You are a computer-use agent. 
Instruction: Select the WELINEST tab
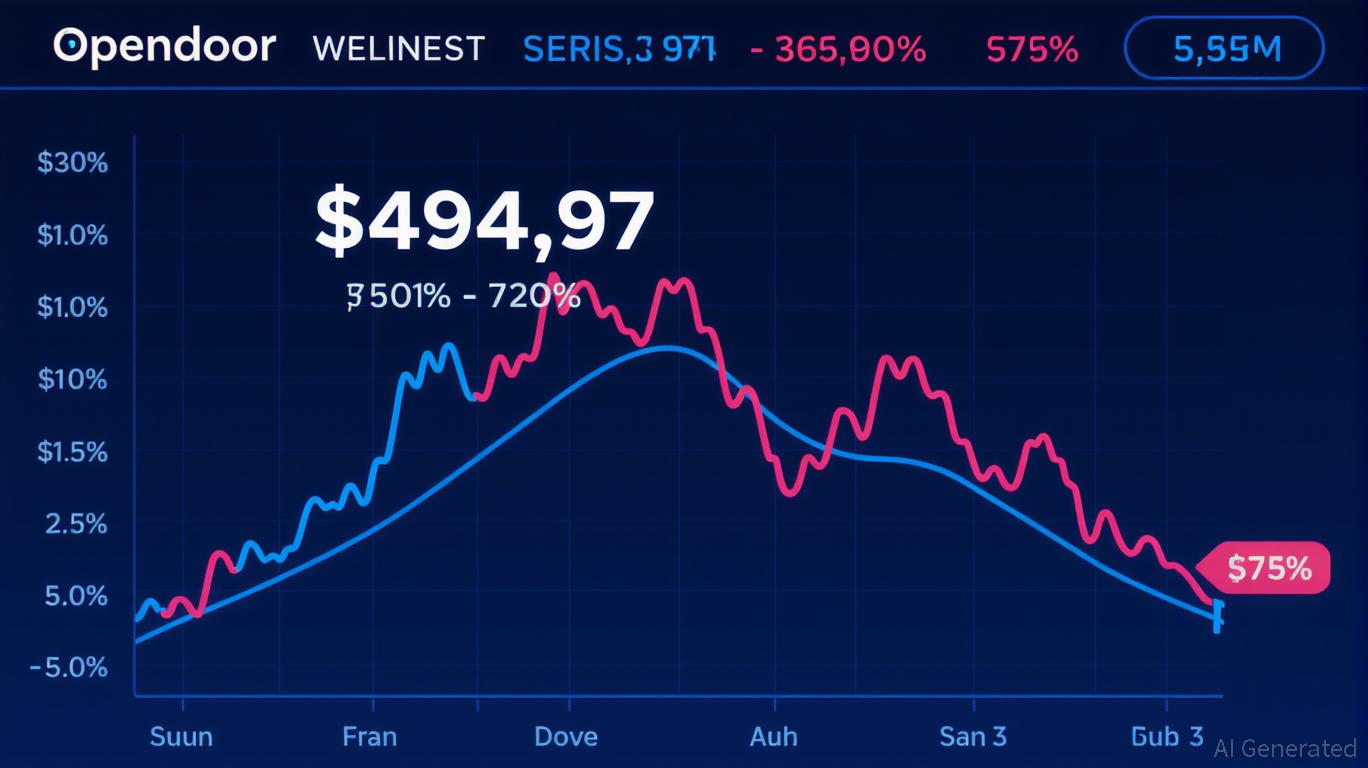[x=398, y=48]
